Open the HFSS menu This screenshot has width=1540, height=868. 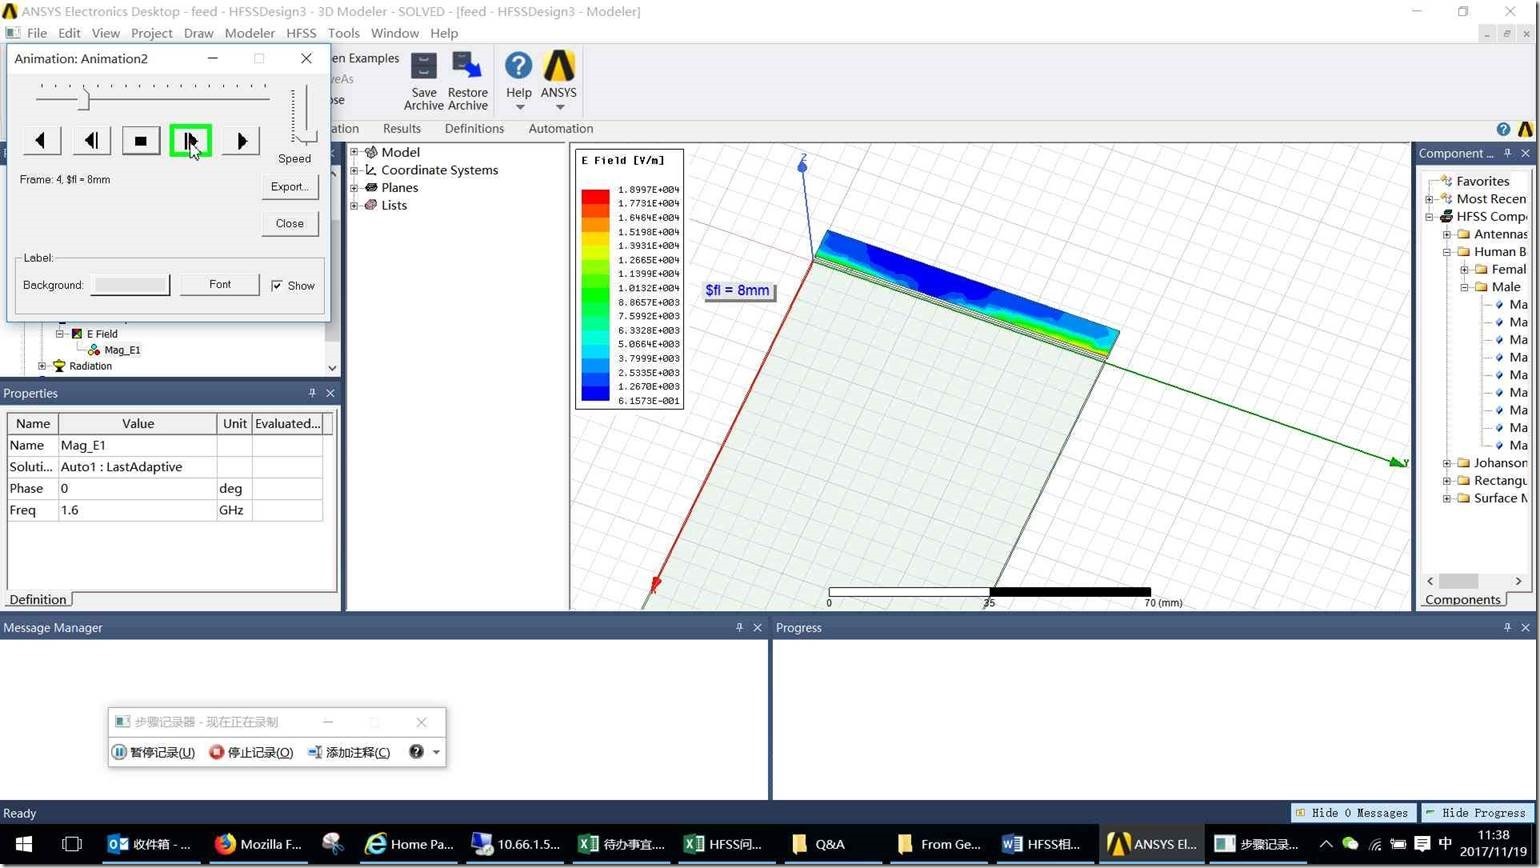(x=301, y=33)
